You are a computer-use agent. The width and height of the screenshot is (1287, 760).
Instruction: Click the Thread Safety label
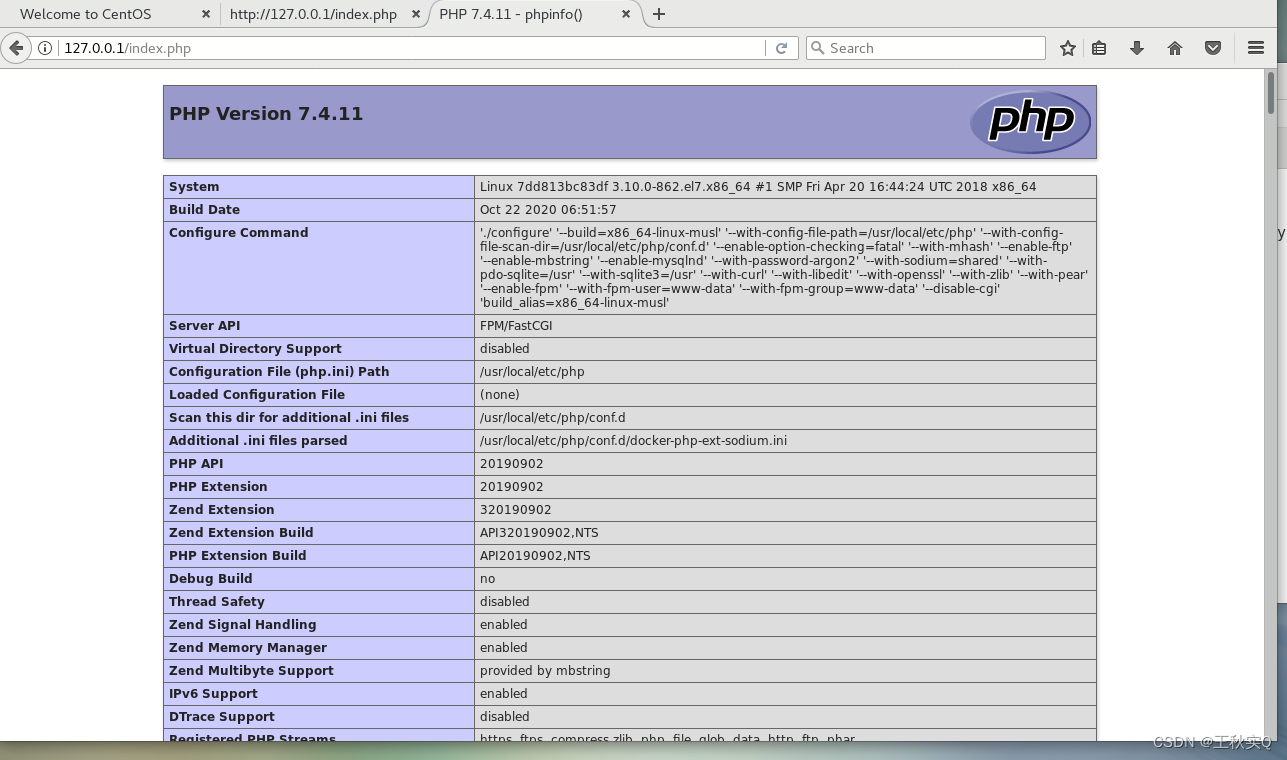(217, 602)
